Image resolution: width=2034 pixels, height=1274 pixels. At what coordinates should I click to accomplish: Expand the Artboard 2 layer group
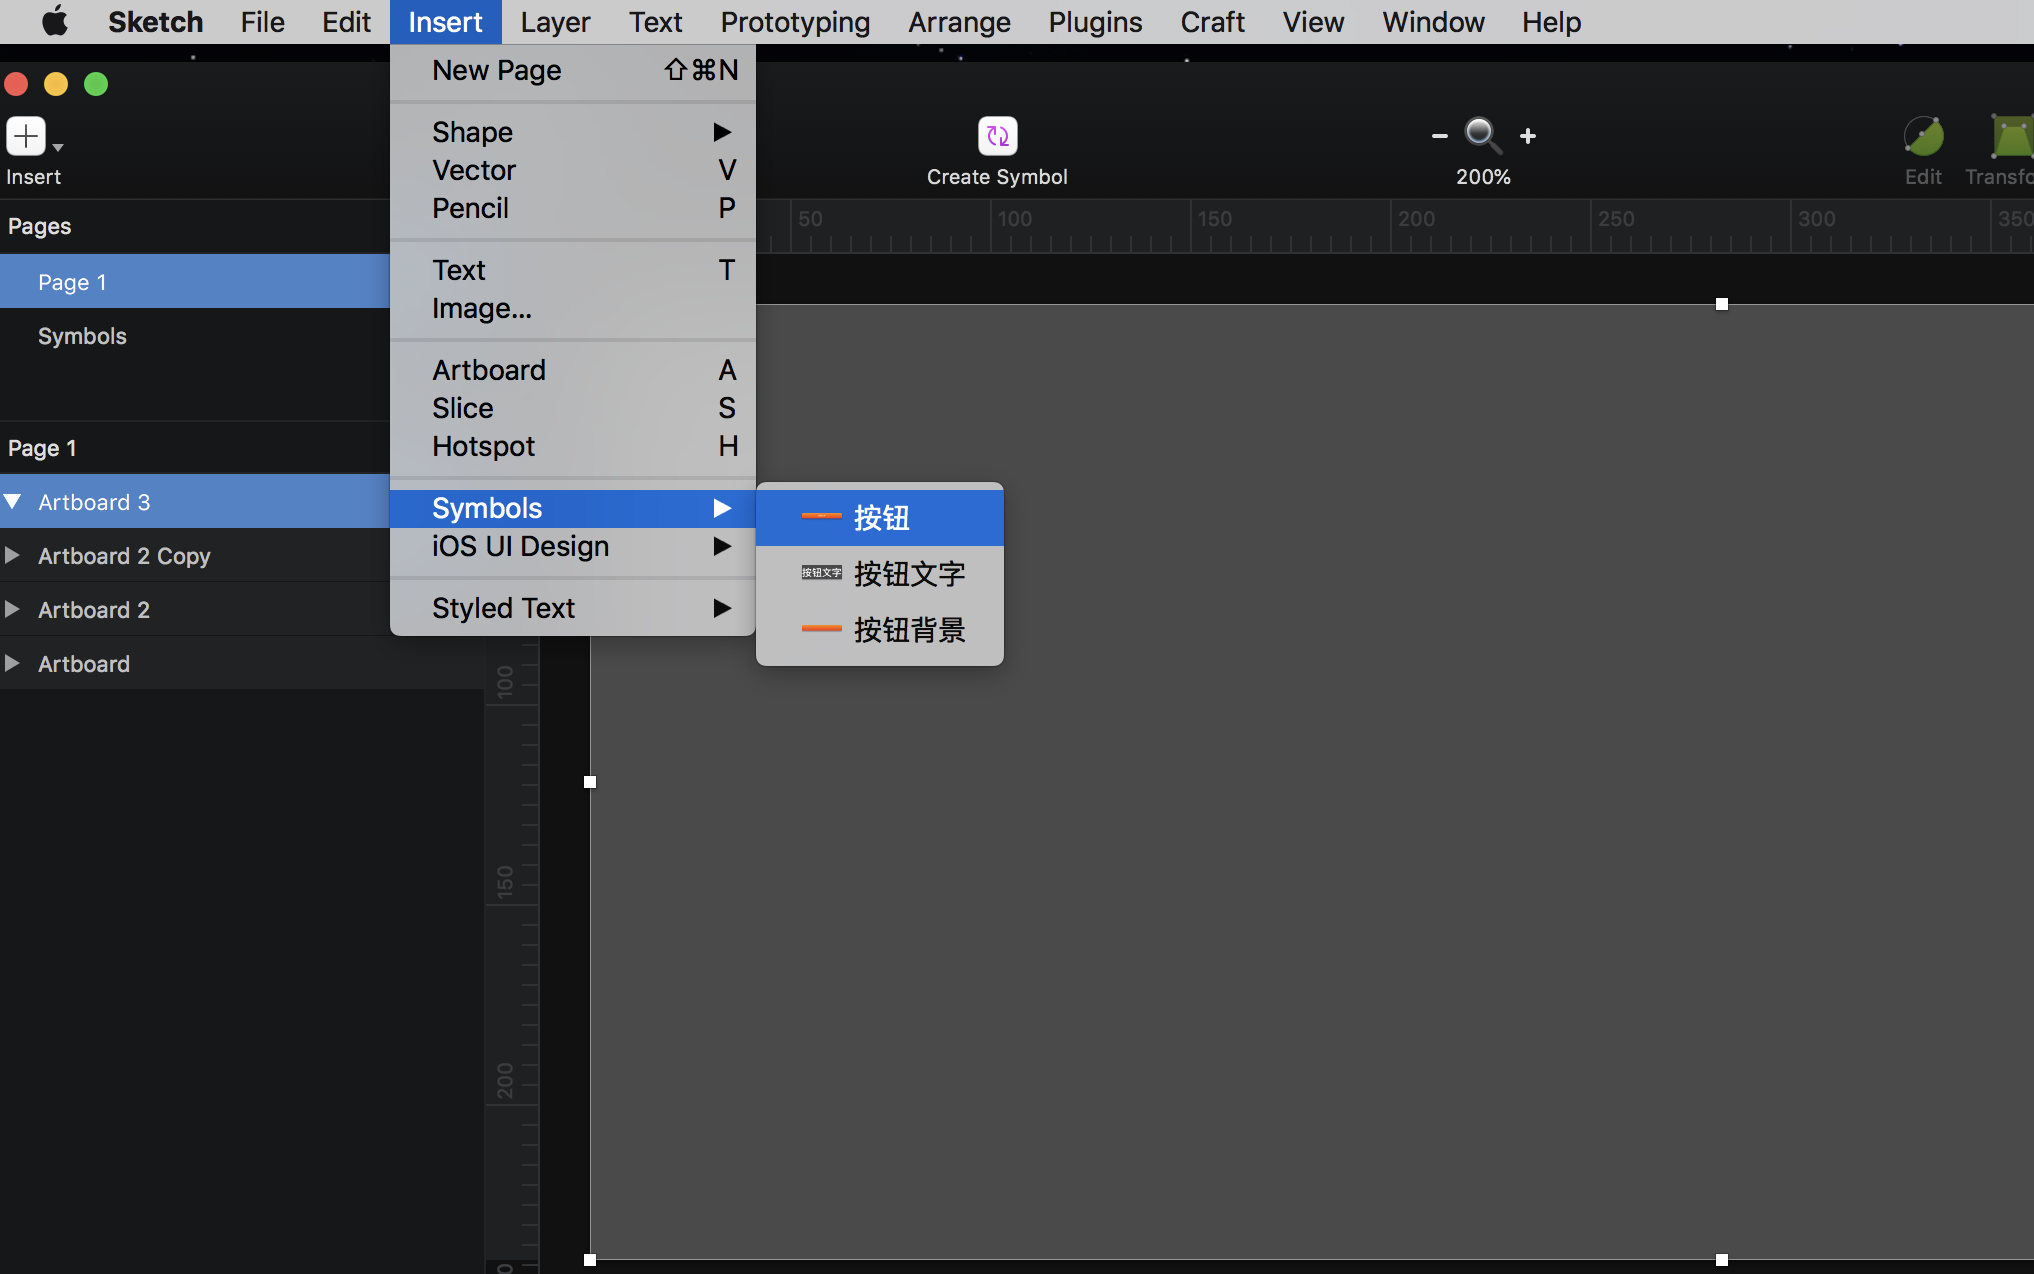[13, 610]
